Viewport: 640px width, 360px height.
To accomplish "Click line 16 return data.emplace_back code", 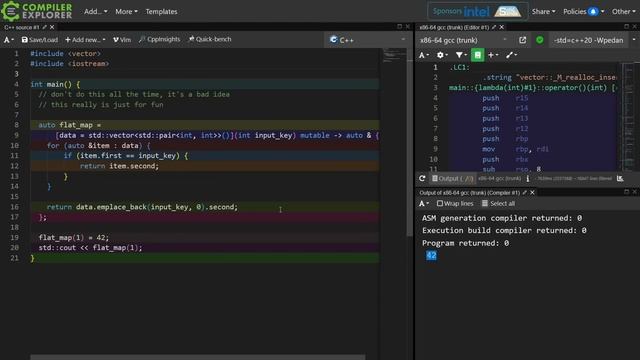I will [x=142, y=207].
